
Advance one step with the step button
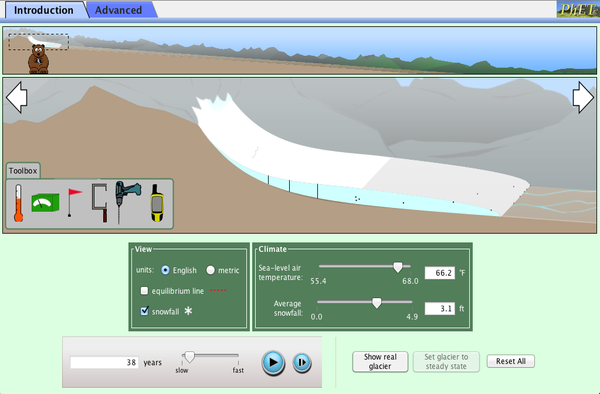coord(302,362)
